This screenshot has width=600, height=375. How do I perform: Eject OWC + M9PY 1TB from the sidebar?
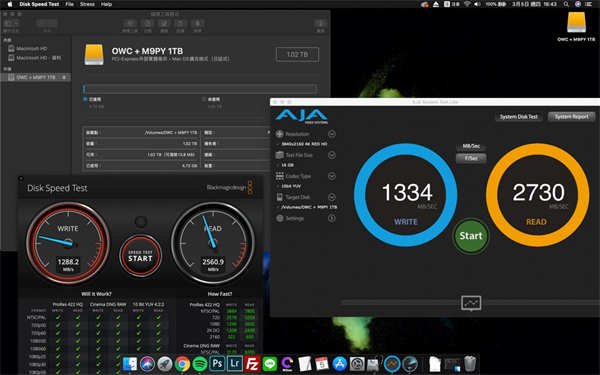click(x=64, y=77)
